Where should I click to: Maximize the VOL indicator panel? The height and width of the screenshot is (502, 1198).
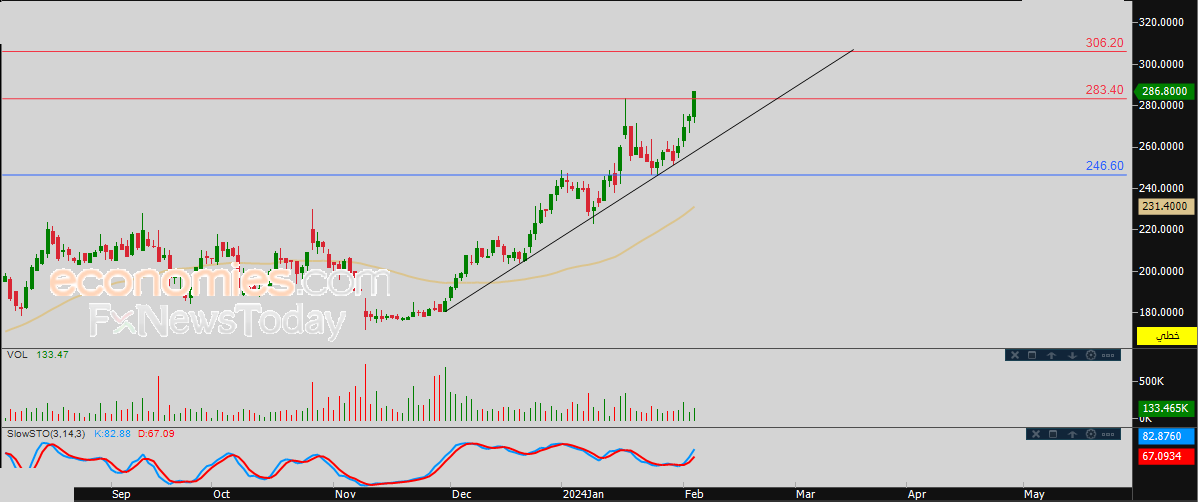coord(1032,355)
